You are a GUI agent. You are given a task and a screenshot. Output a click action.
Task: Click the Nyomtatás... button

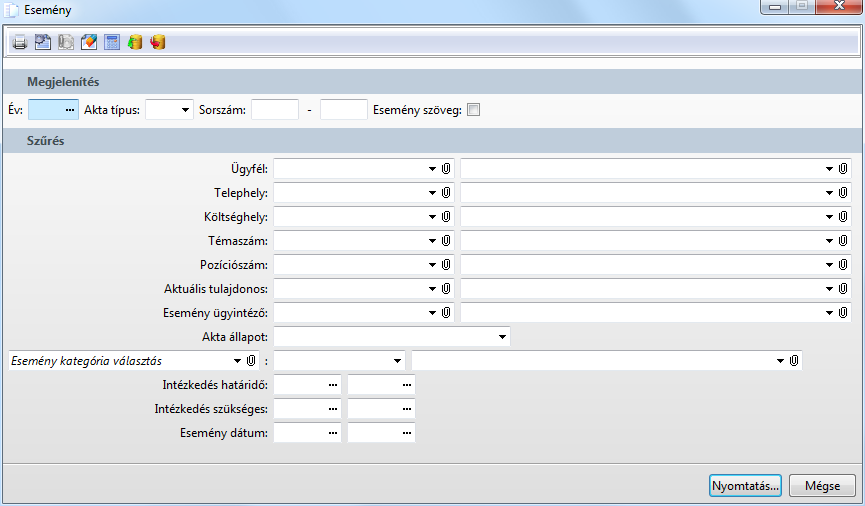pyautogui.click(x=745, y=486)
